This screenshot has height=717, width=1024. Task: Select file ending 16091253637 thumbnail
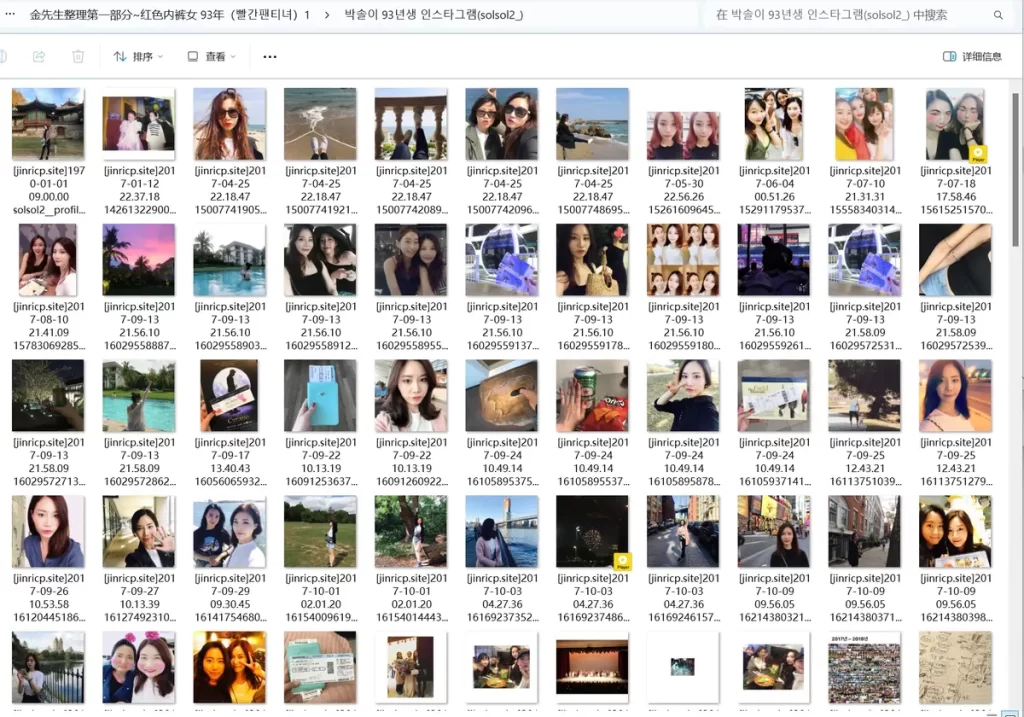pyautogui.click(x=320, y=396)
